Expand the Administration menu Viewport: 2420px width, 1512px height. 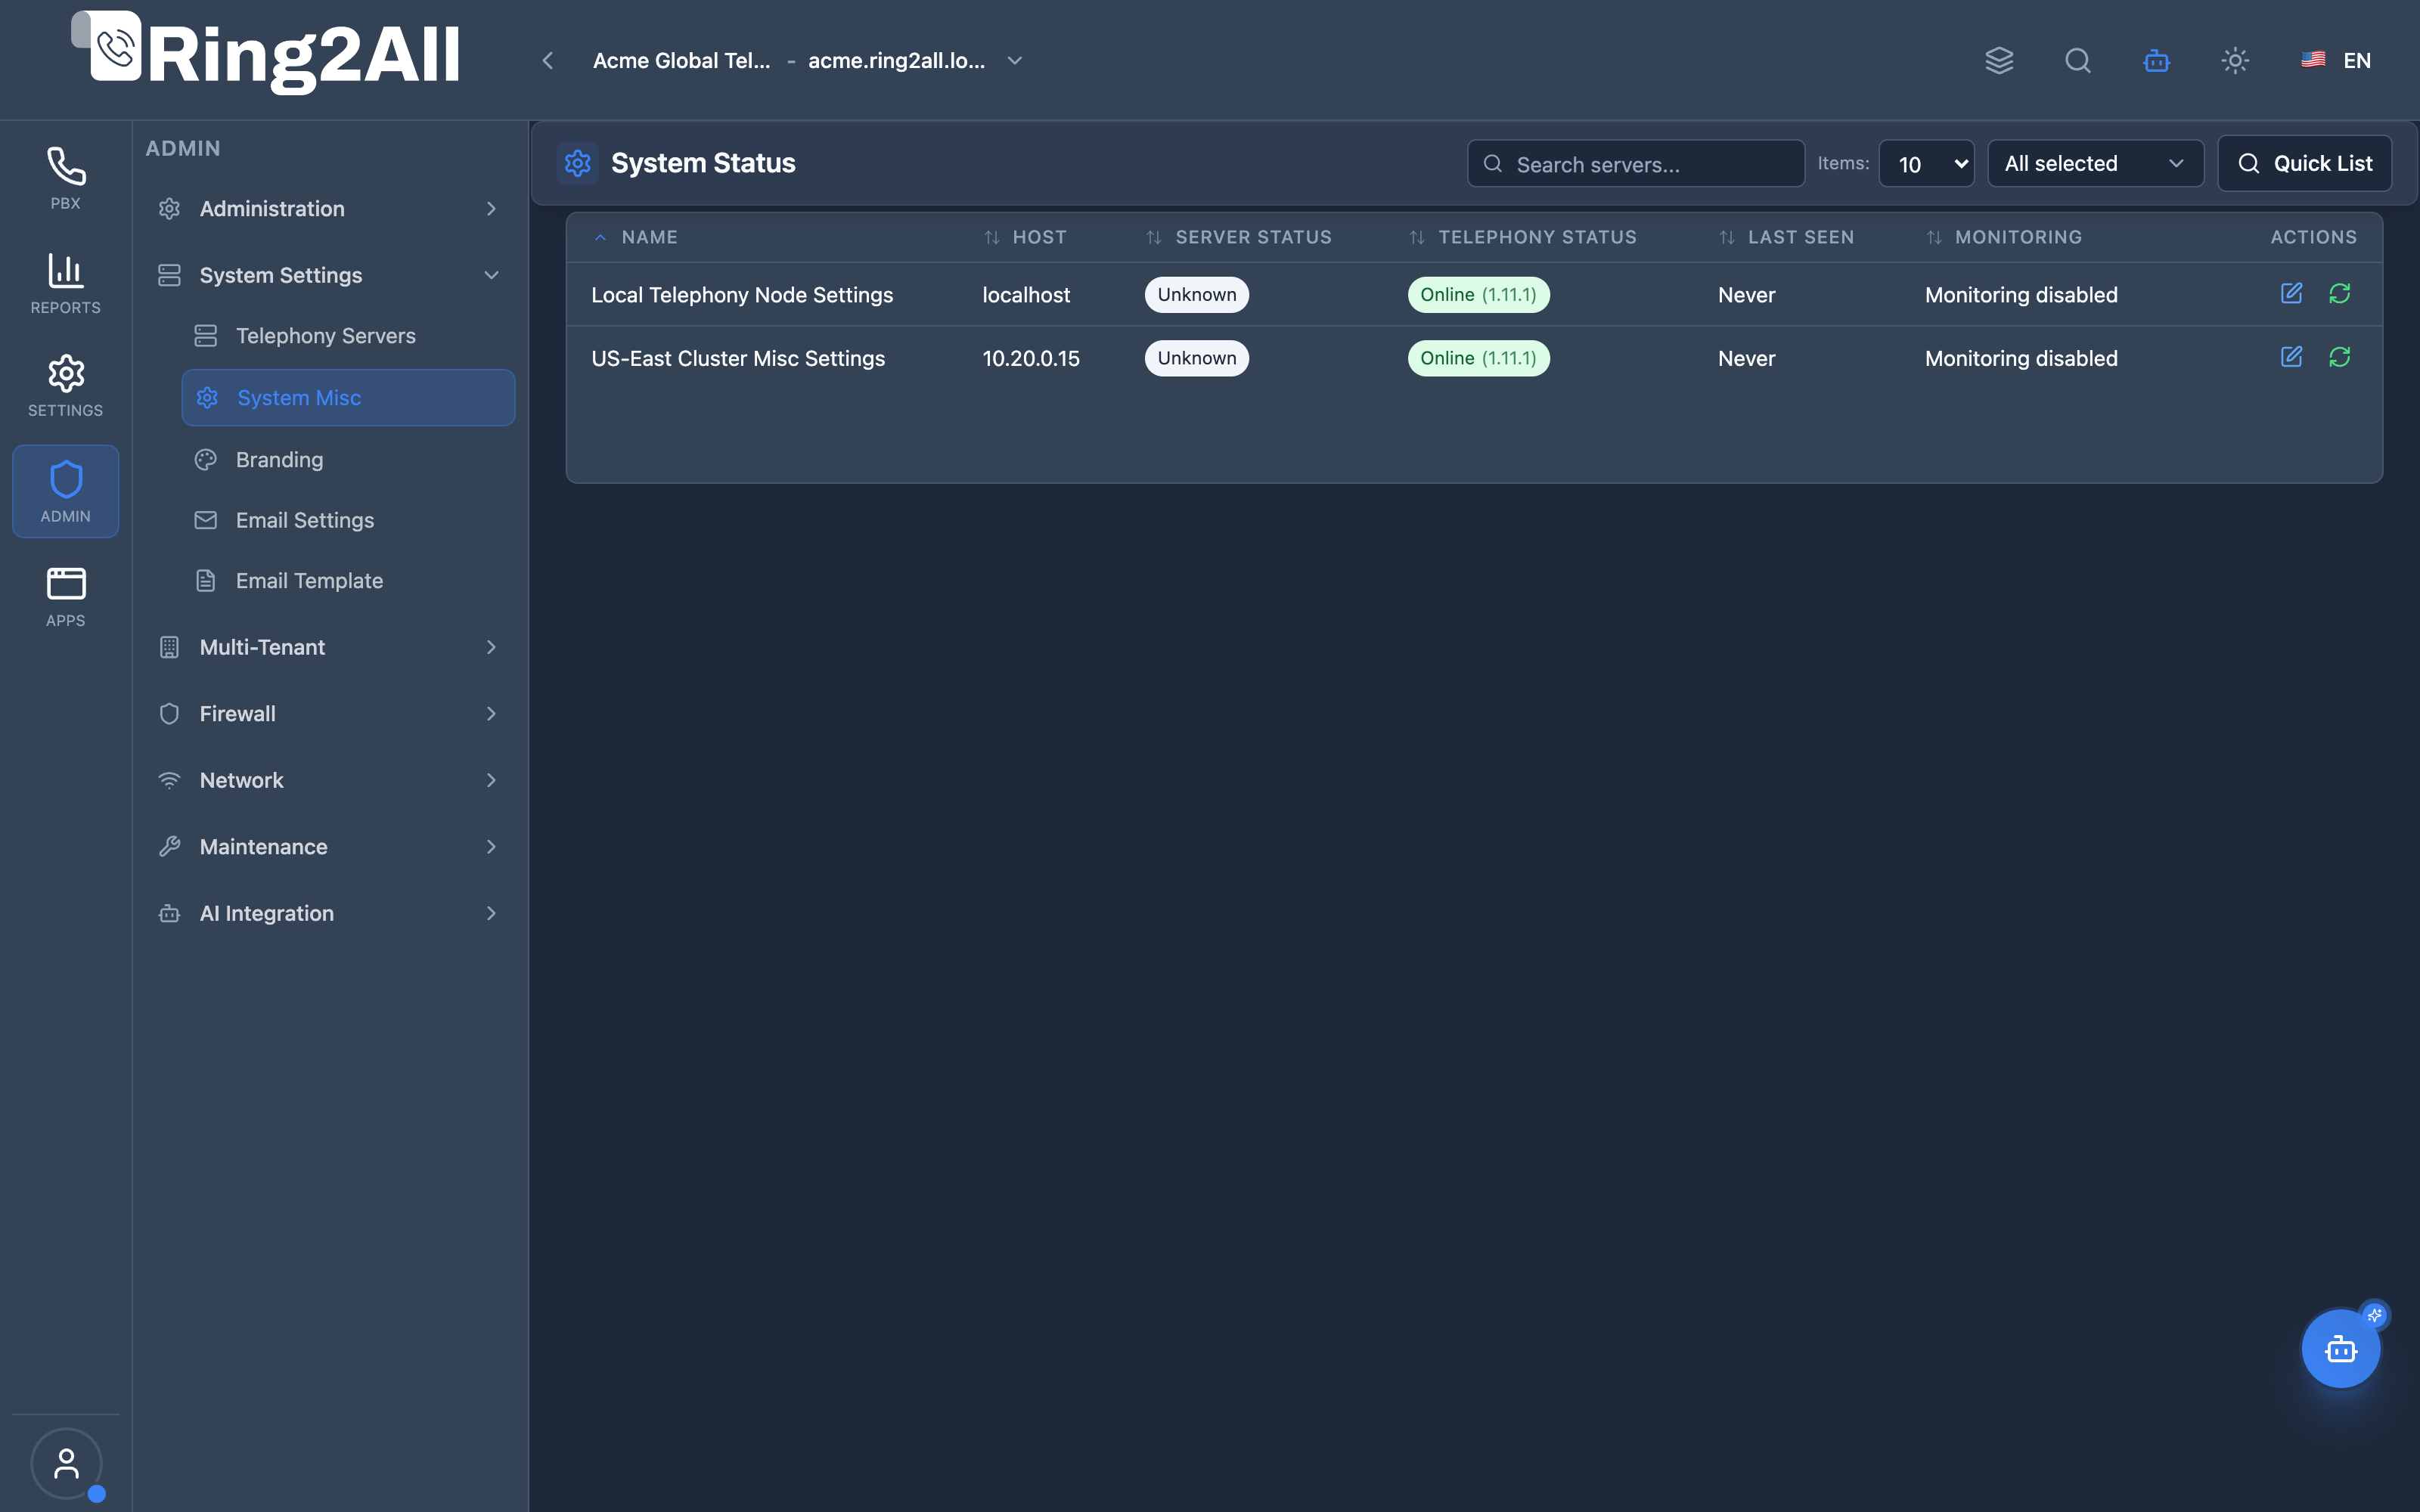click(329, 209)
